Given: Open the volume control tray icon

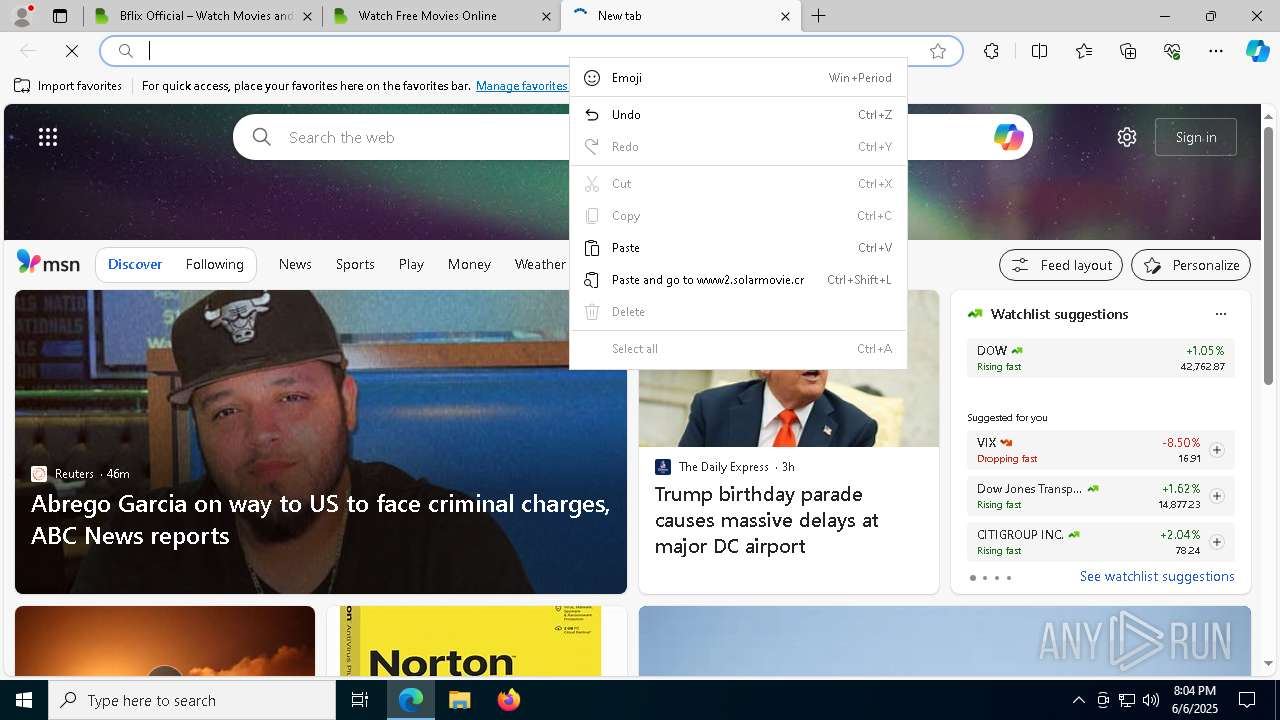Looking at the screenshot, I should (x=1150, y=700).
